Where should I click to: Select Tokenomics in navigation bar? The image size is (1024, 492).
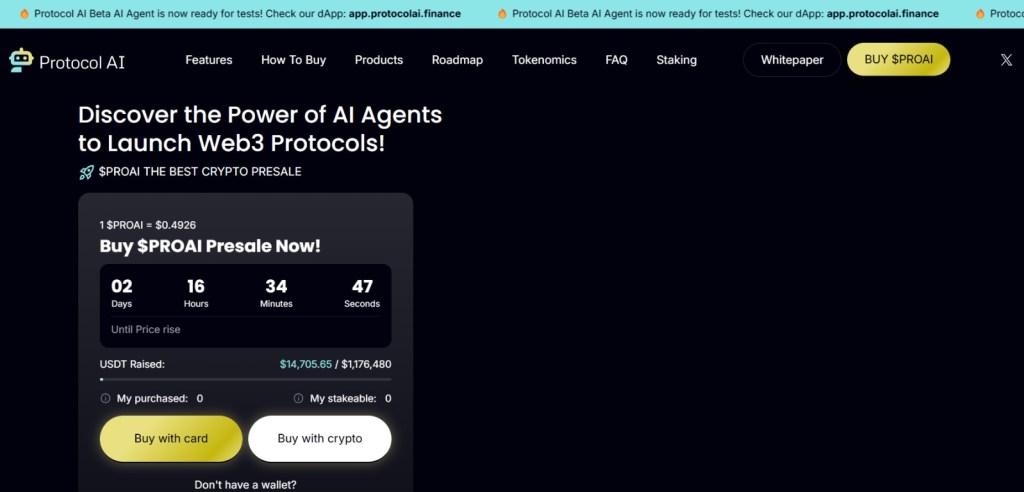point(544,60)
